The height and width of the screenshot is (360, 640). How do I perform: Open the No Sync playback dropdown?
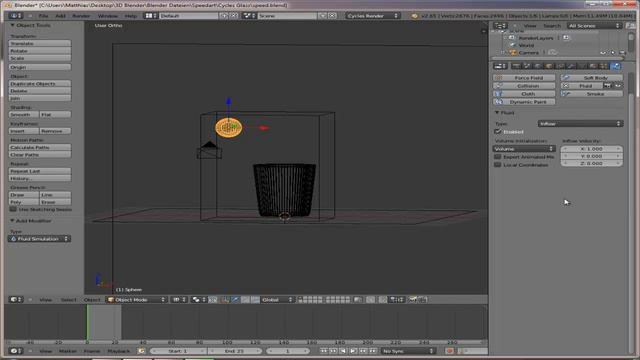click(x=408, y=351)
